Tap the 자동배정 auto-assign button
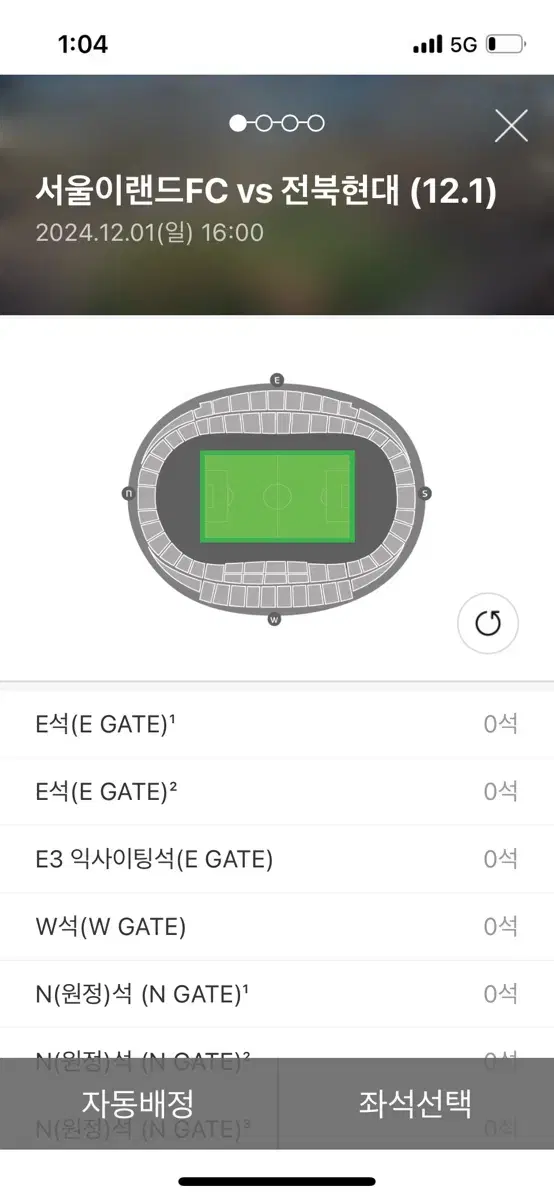554x1200 pixels. [138, 1104]
